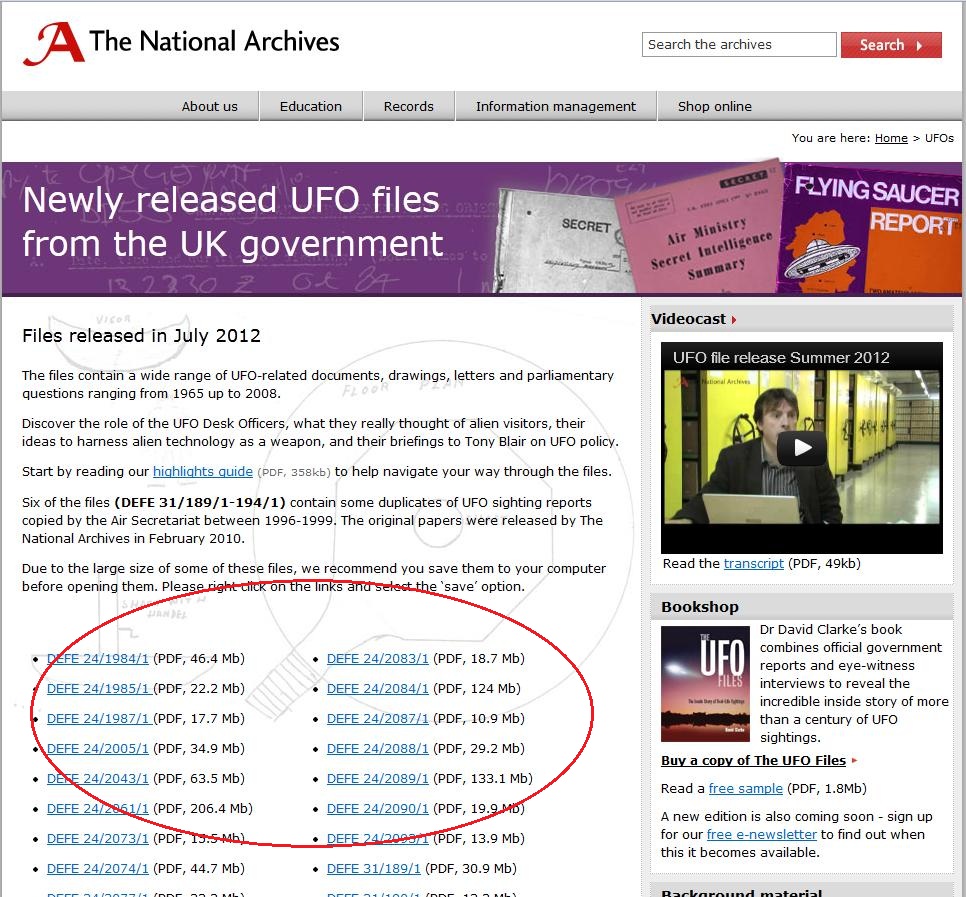Click The UFO Files book cover
The image size is (966, 897).
point(705,683)
